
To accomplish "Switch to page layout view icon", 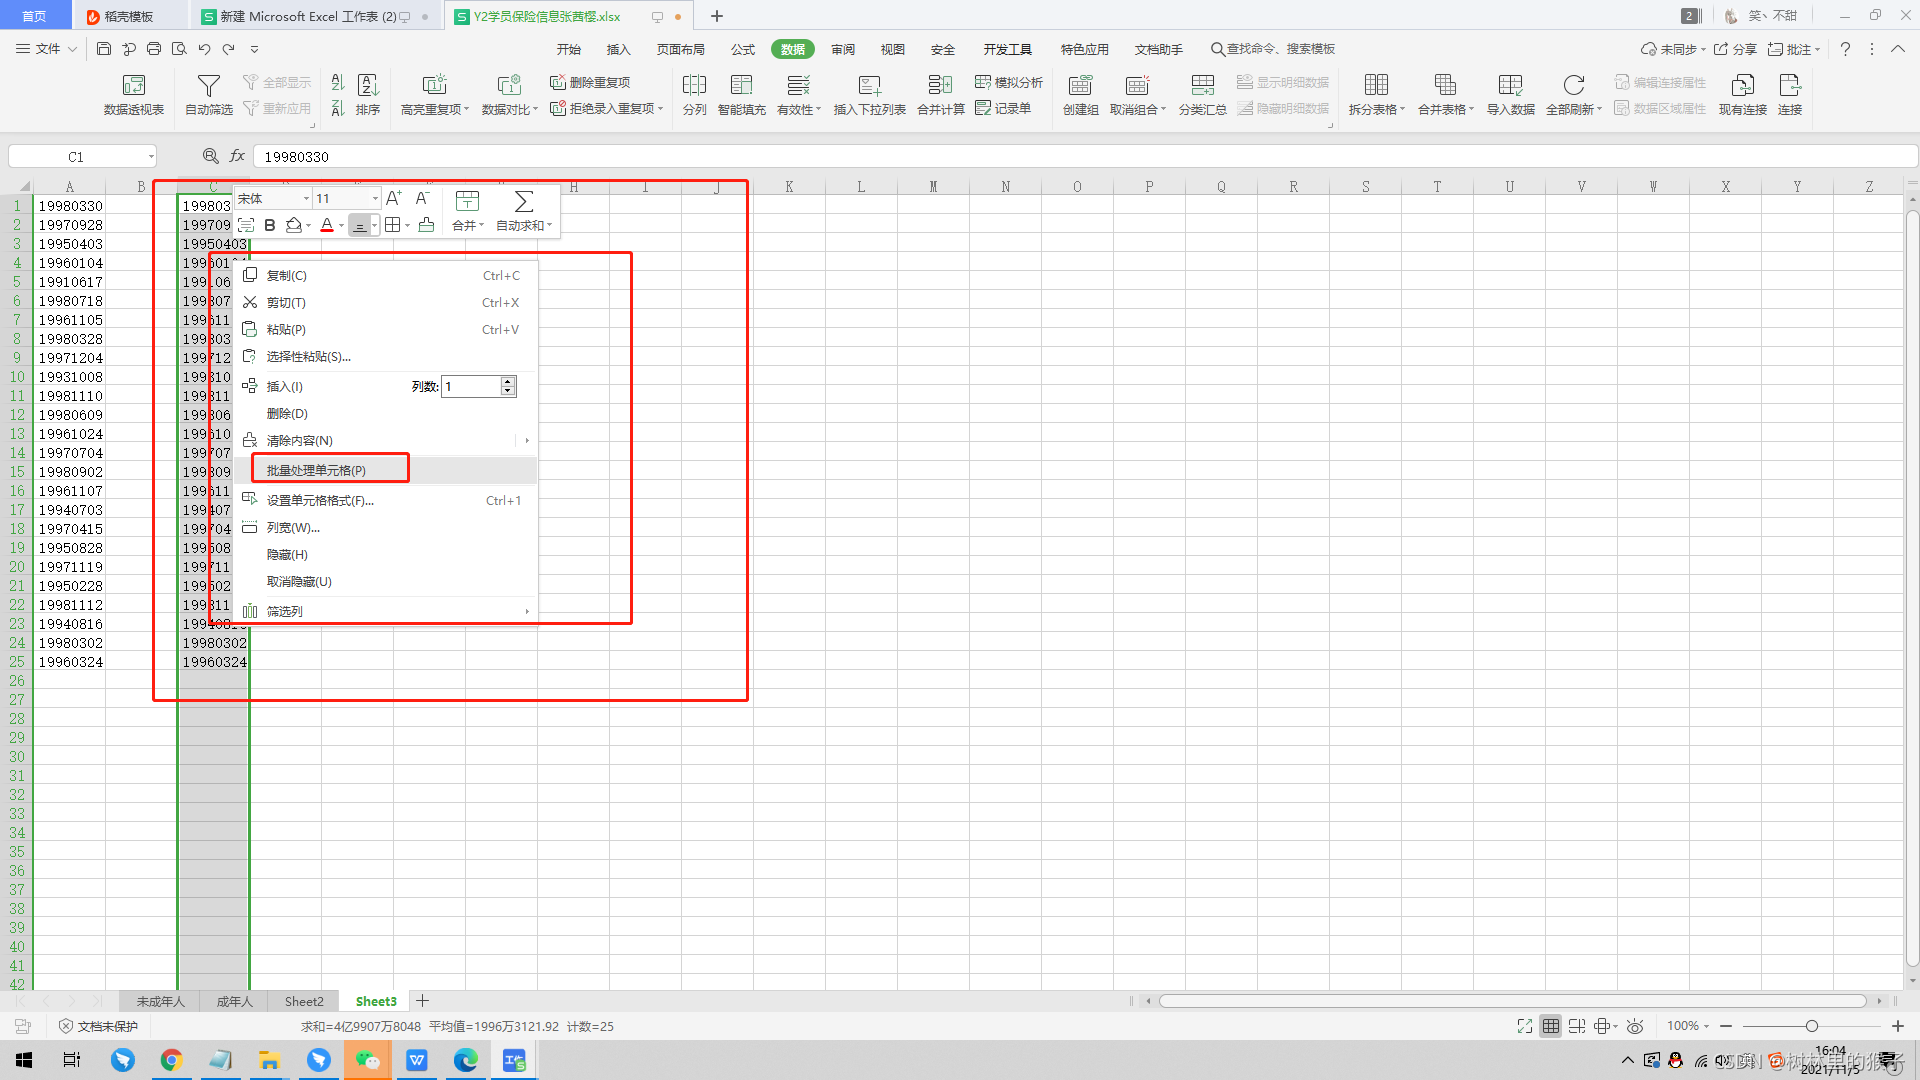I will (x=1577, y=1026).
